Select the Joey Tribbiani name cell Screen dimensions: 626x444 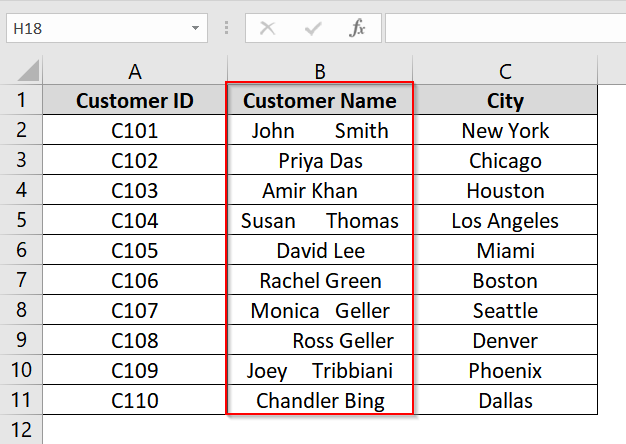[x=320, y=369]
